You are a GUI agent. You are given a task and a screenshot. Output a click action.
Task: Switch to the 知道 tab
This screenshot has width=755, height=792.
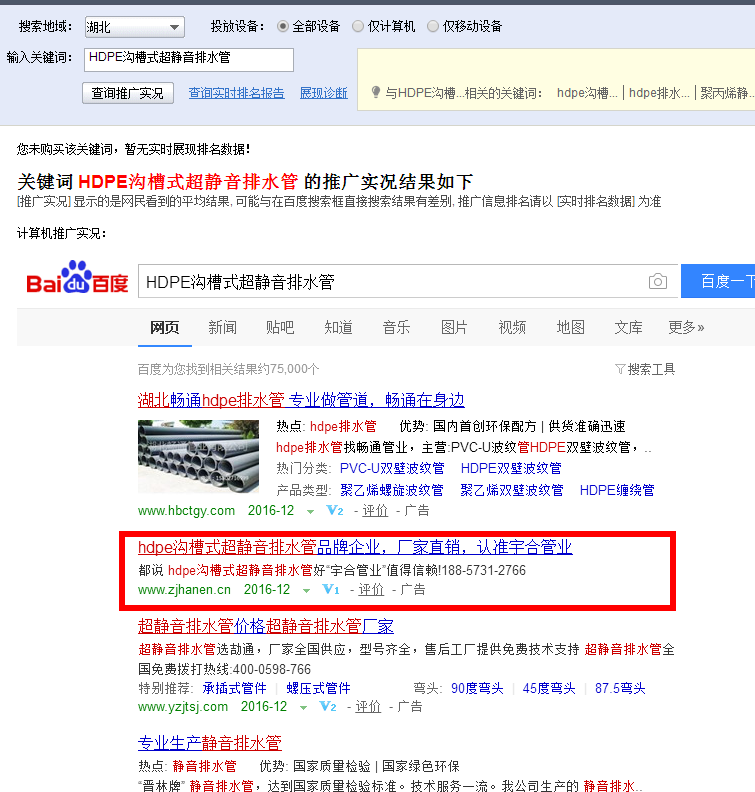coord(338,327)
